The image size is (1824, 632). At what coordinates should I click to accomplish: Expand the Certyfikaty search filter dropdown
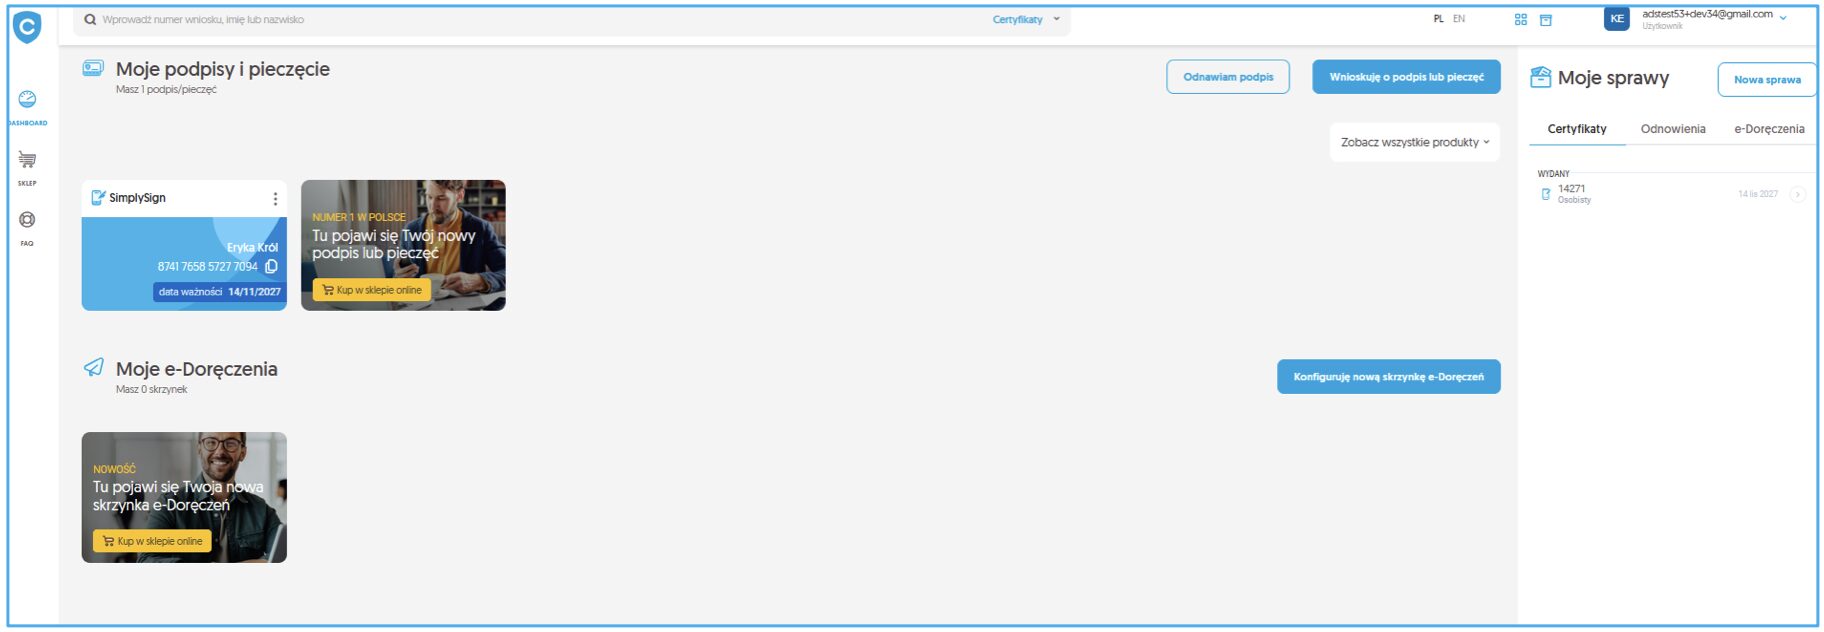point(1026,20)
